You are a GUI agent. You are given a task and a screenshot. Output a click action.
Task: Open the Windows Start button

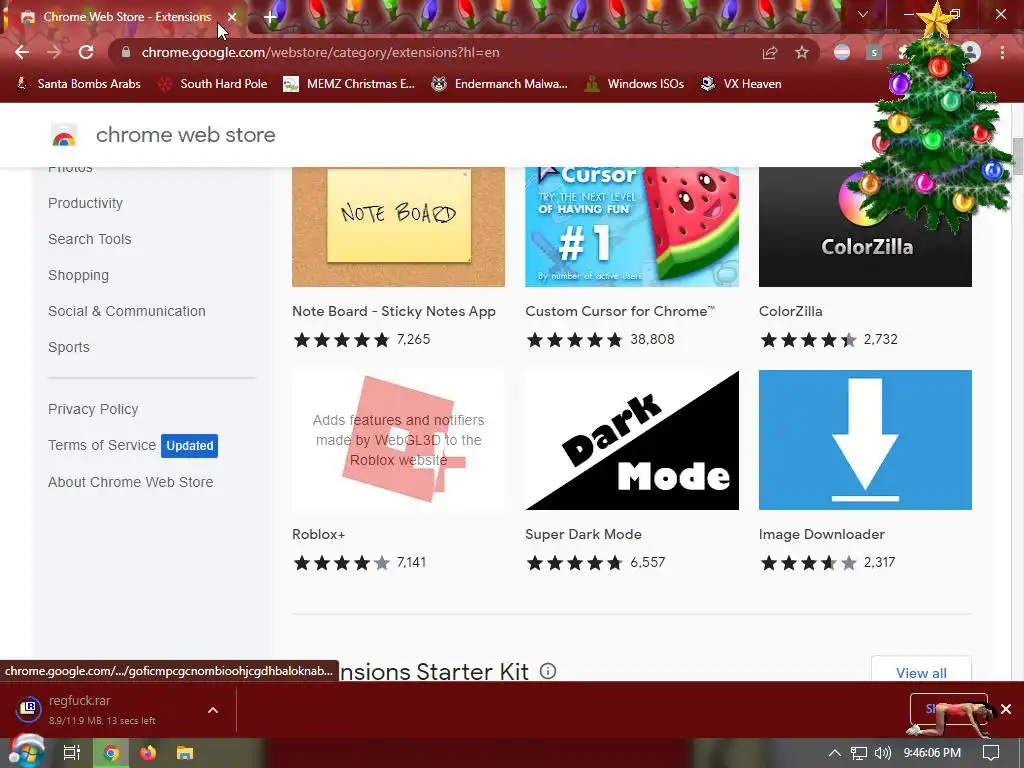[x=25, y=752]
